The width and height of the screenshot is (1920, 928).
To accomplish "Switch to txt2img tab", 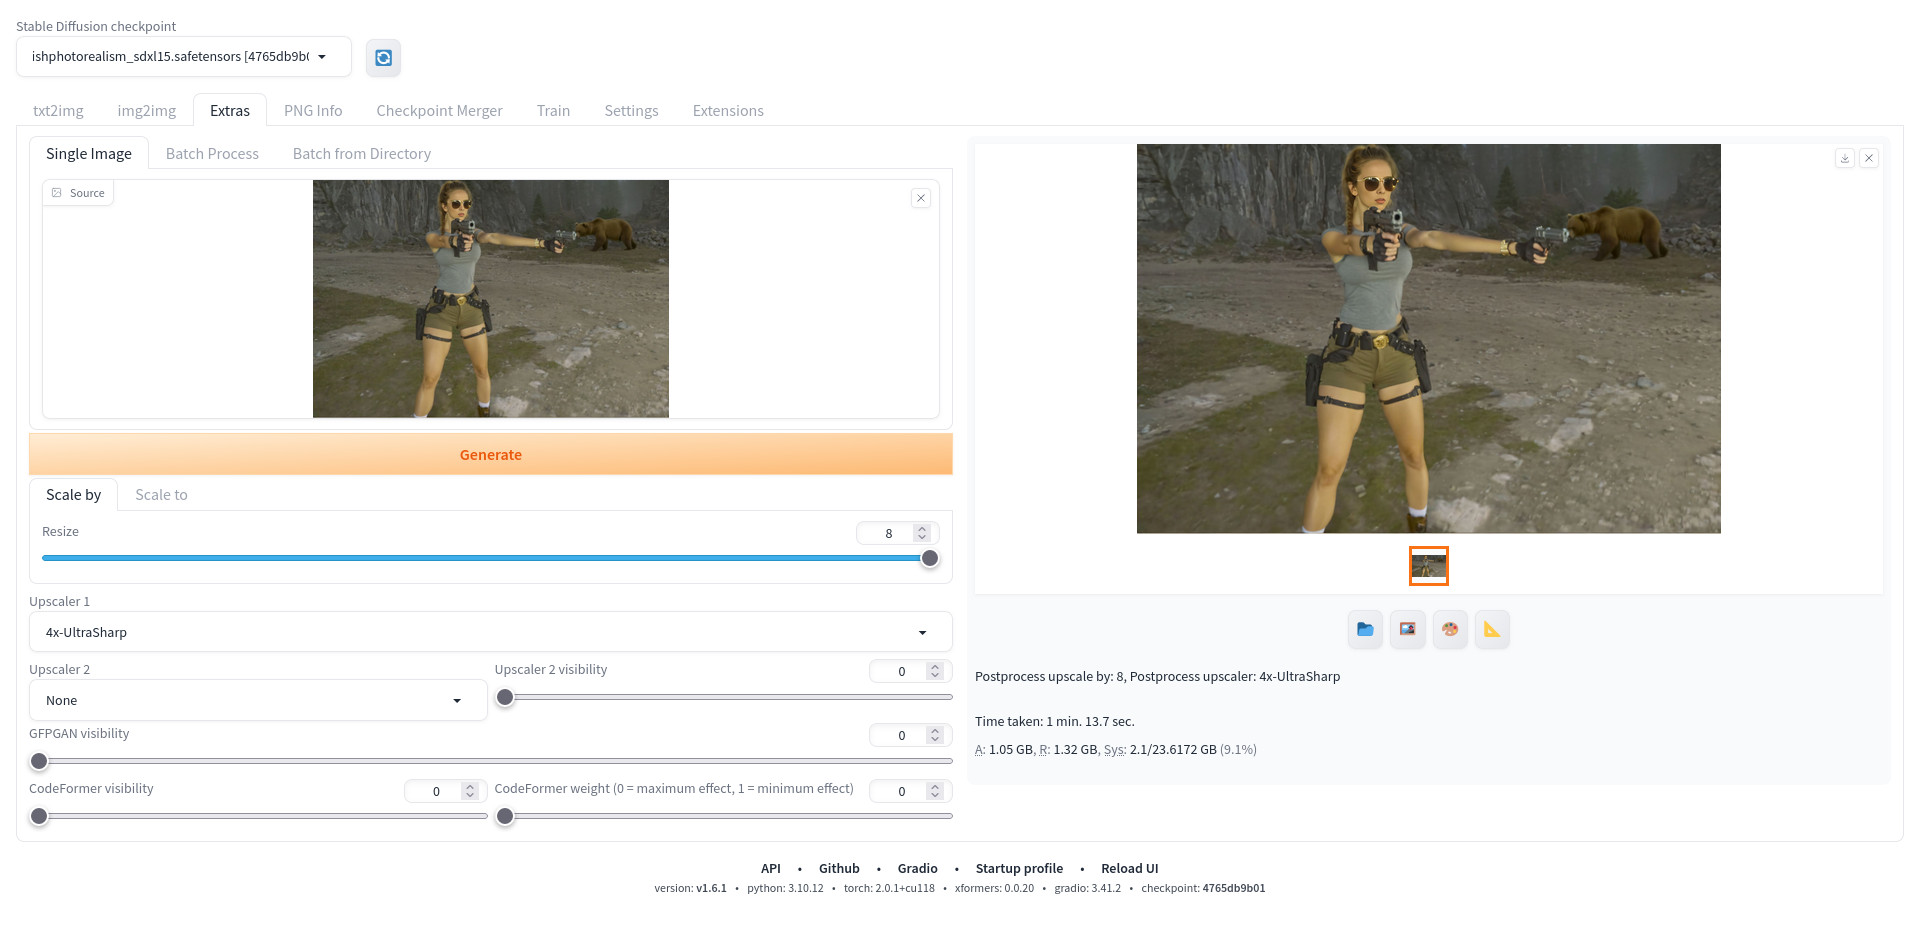I will pos(58,110).
